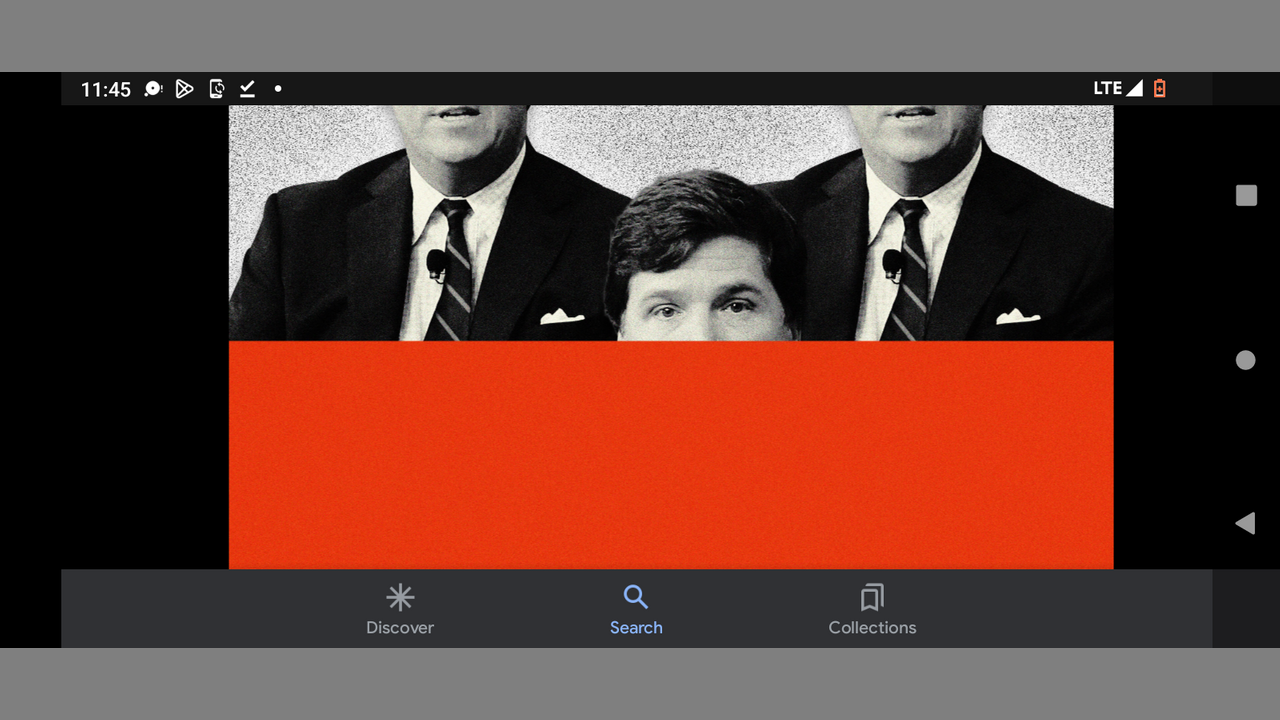
Task: Switch to the Discover label
Action: pyautogui.click(x=400, y=628)
